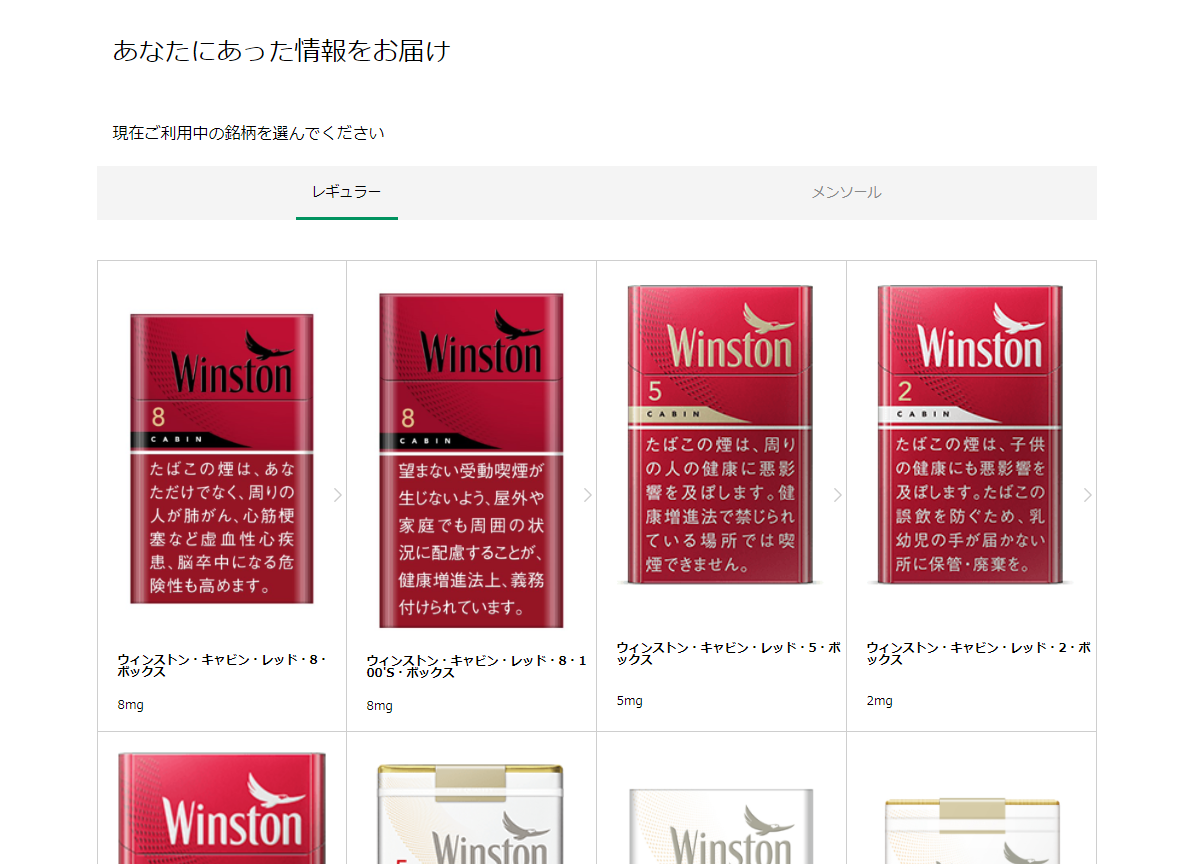Open ウィンストン・キャビン・レッド・2・ボックス product name
Screen dimensions: 1199x864
[x=978, y=653]
